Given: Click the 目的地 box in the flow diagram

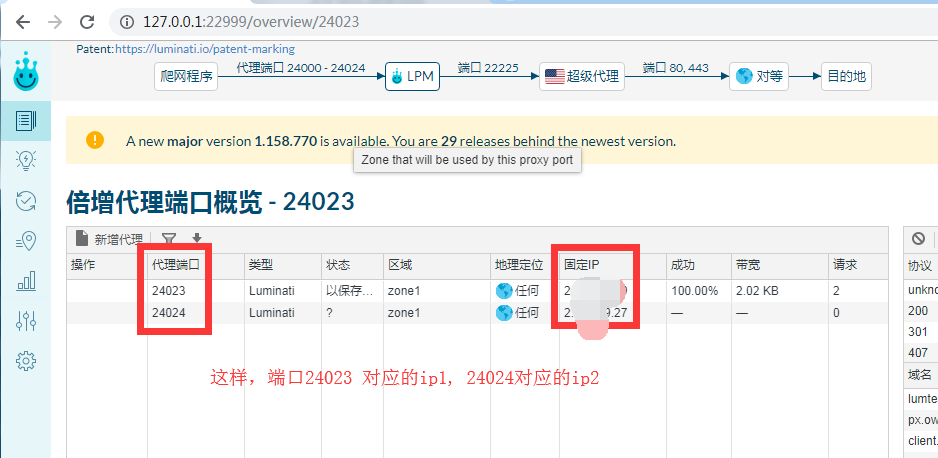Looking at the screenshot, I should tap(846, 77).
